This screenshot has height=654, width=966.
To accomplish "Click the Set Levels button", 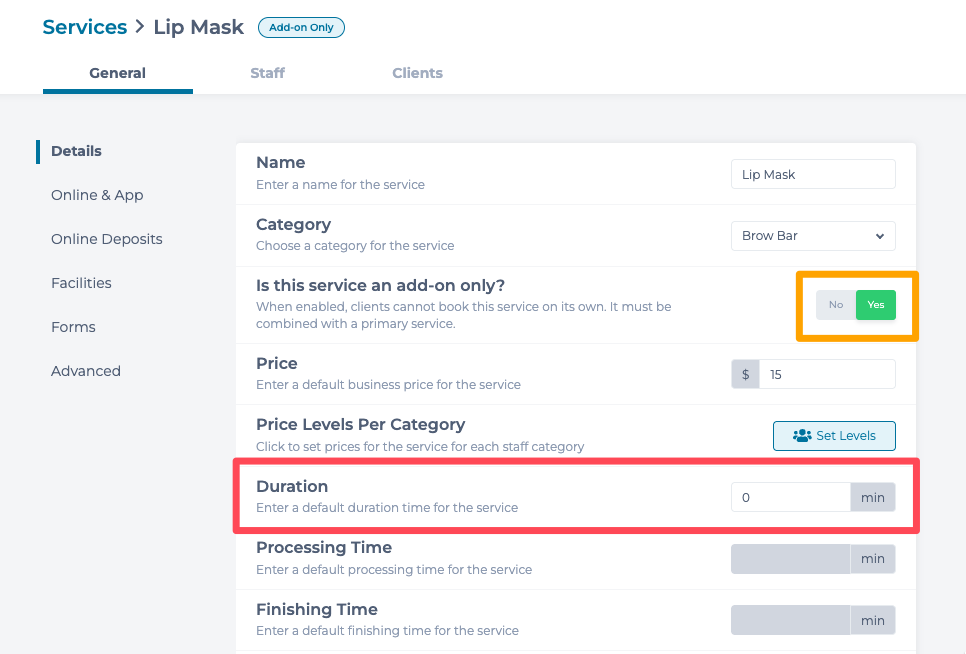I will tap(834, 436).
